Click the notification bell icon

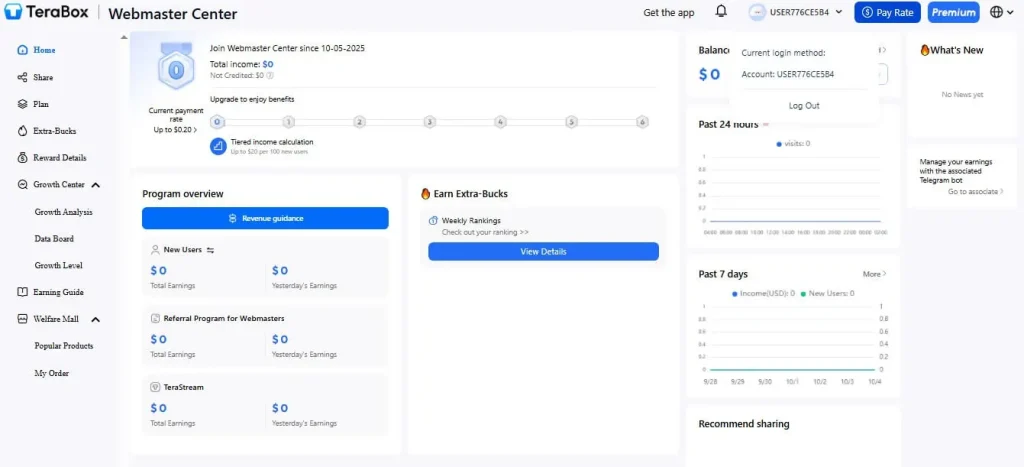721,12
